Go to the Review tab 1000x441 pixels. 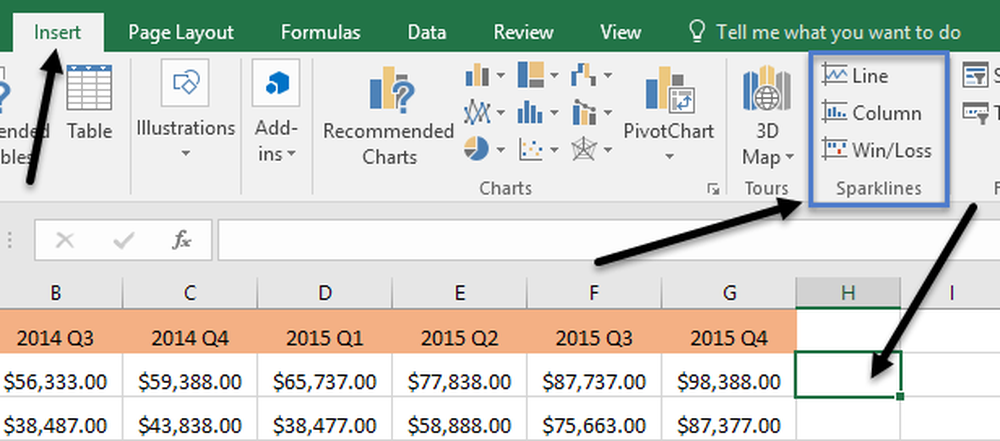[x=524, y=32]
